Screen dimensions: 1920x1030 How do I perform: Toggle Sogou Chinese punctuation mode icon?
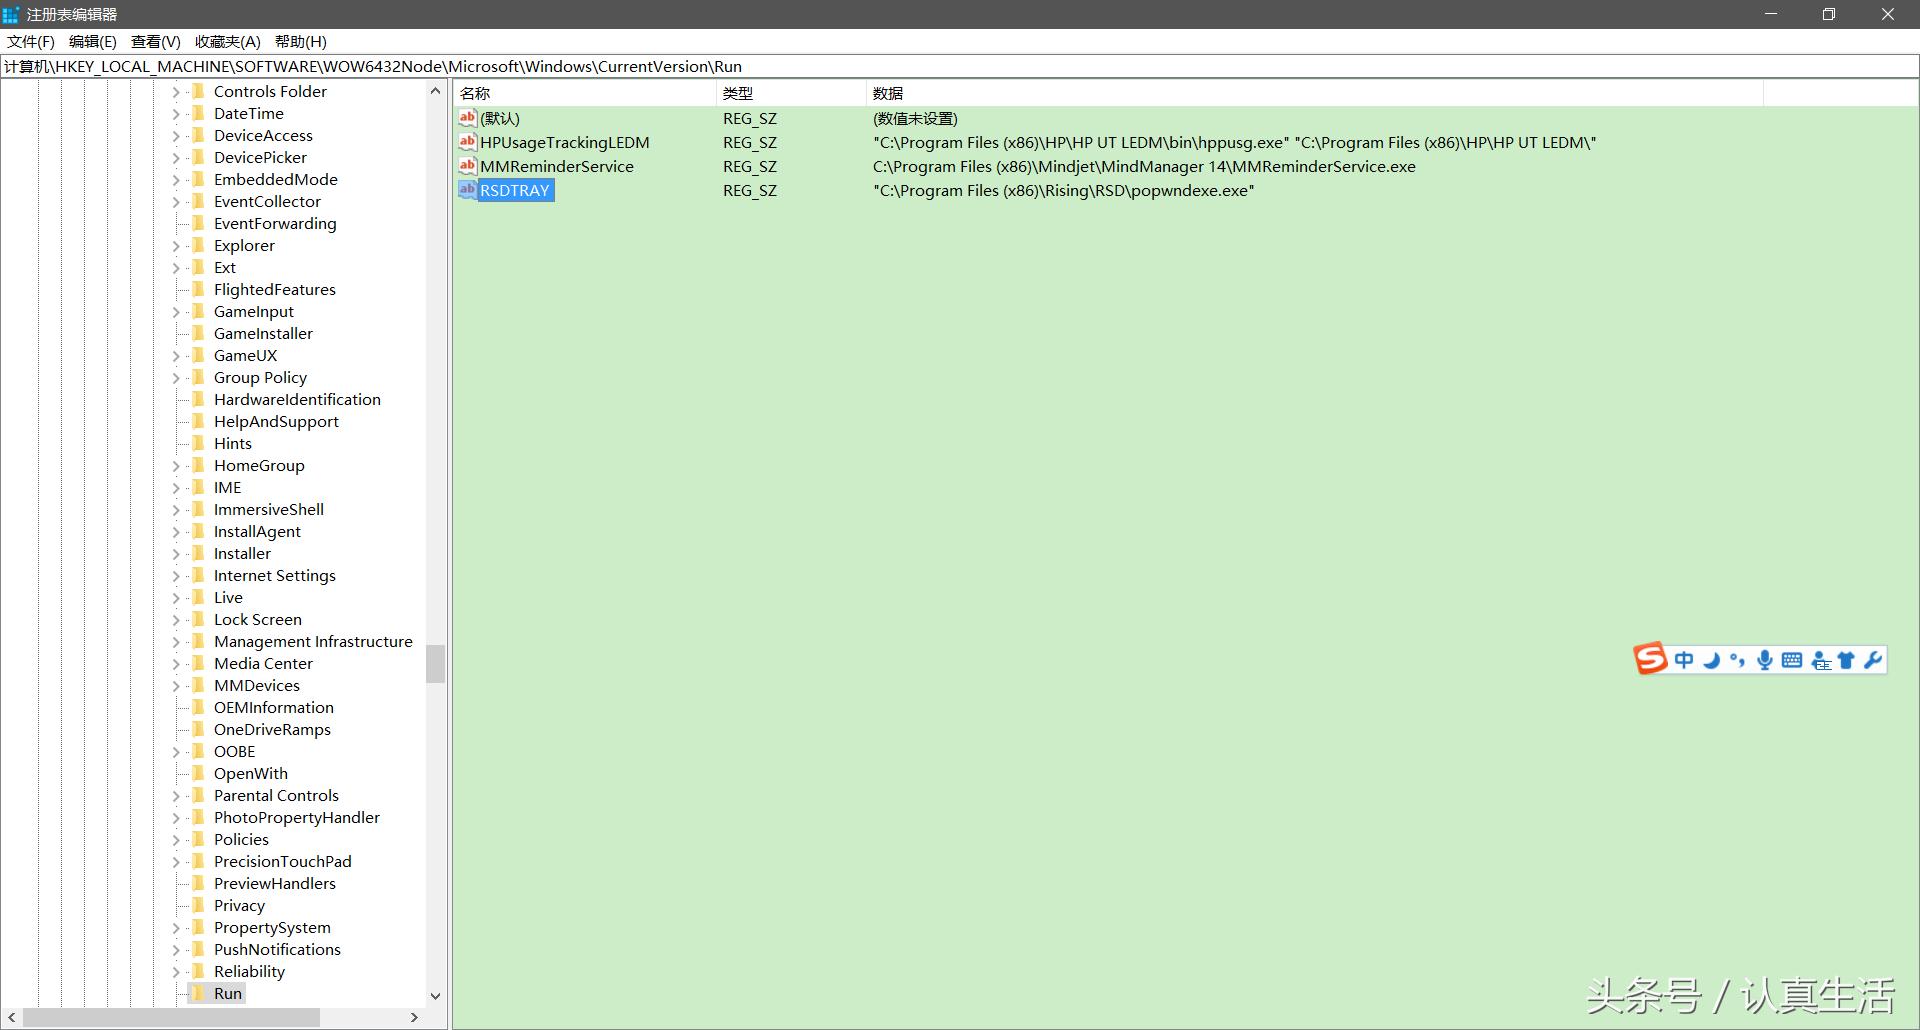1737,660
